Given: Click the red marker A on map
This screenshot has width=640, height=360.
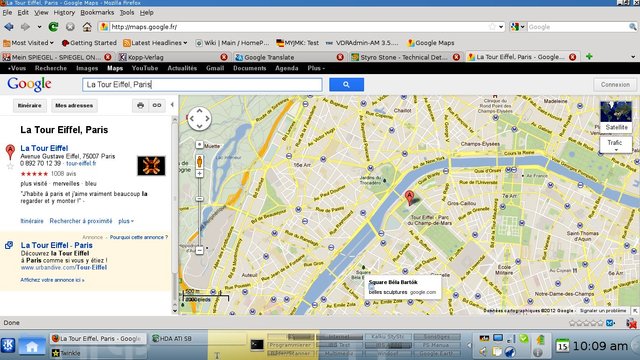Looking at the screenshot, I should coord(409,198).
